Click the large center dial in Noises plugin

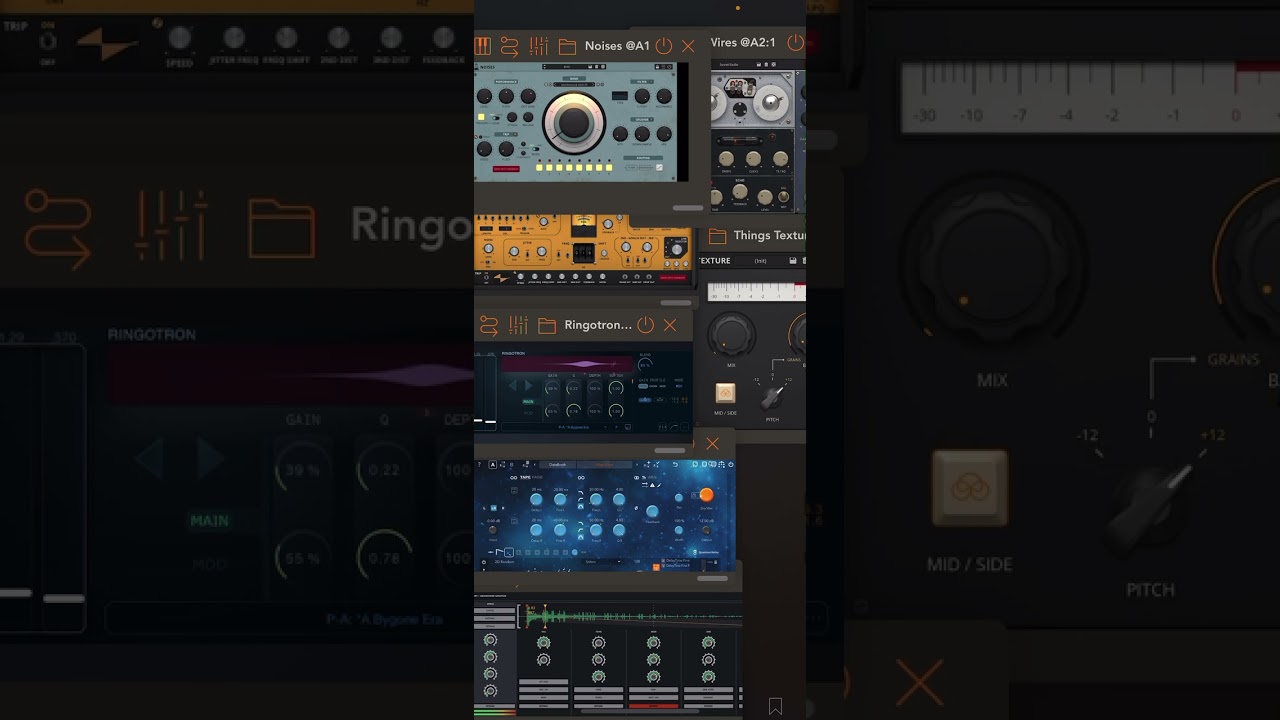tap(573, 122)
